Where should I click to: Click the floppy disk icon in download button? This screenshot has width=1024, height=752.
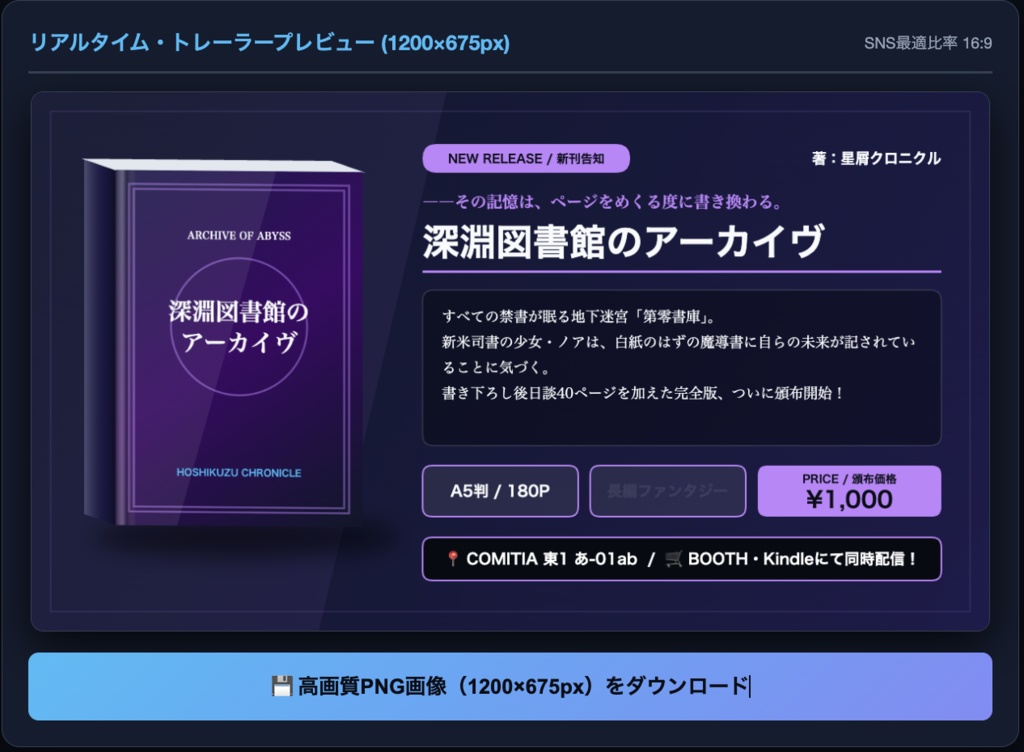(x=281, y=686)
